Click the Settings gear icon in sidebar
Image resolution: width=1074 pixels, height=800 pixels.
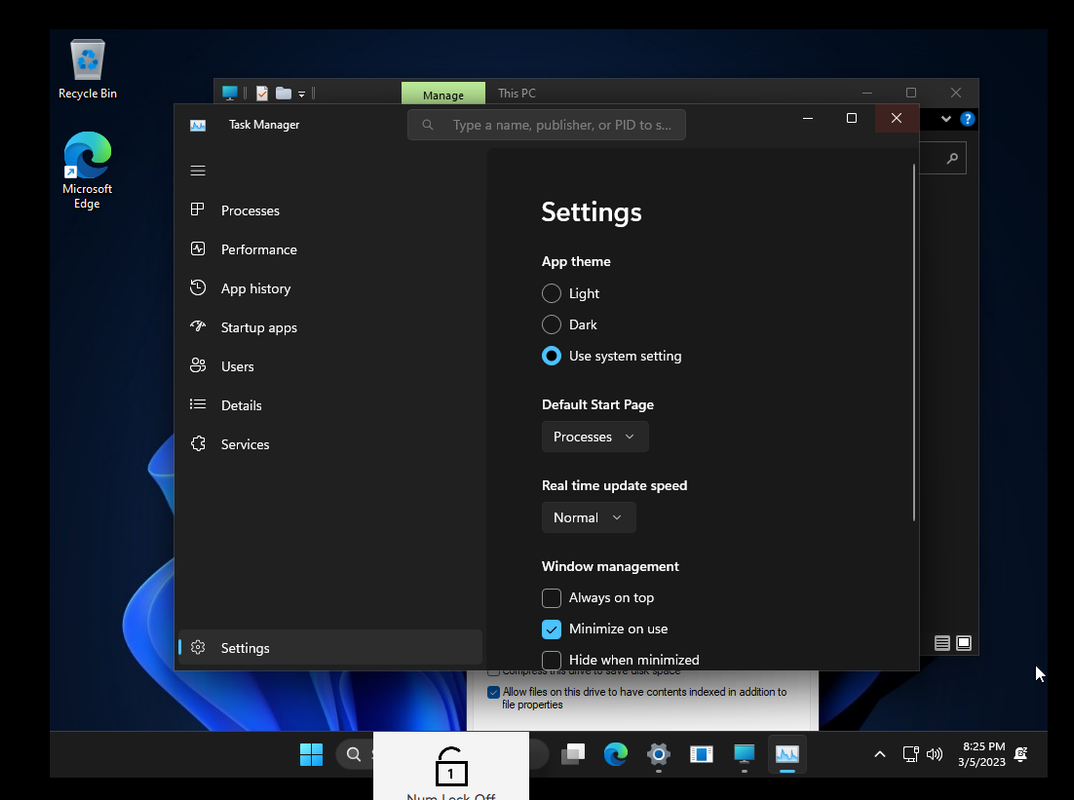pos(198,647)
